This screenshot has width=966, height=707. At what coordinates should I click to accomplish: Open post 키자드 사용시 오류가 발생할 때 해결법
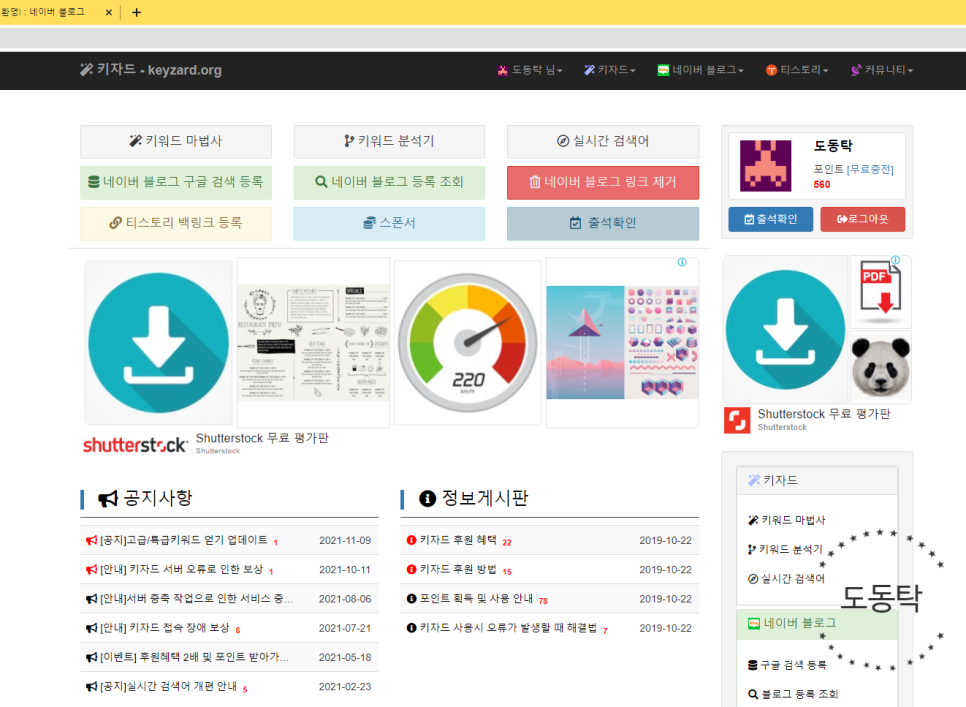[x=508, y=628]
